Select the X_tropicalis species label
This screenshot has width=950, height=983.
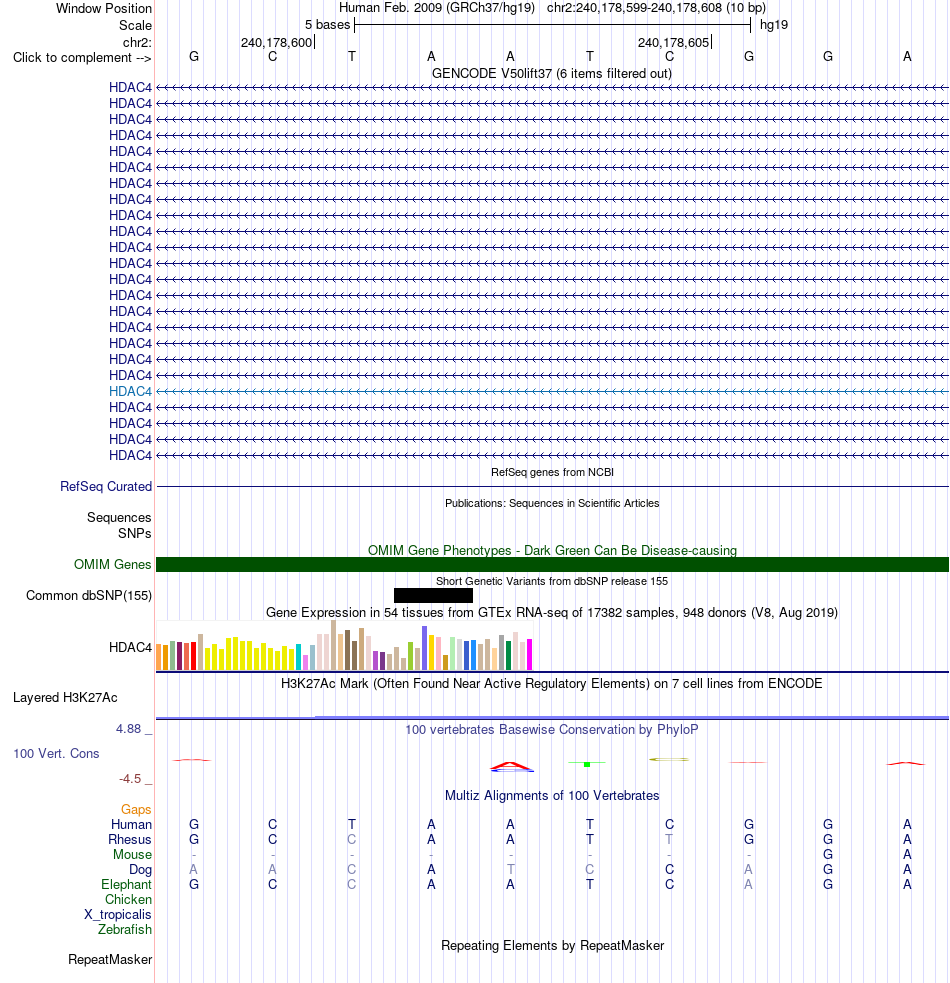tap(118, 915)
